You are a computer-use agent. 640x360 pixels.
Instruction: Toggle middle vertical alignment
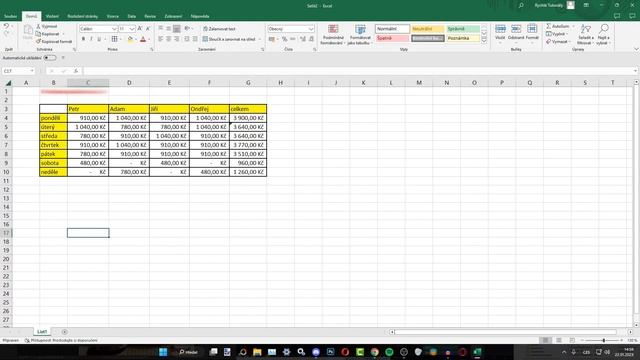pyautogui.click(x=169, y=29)
